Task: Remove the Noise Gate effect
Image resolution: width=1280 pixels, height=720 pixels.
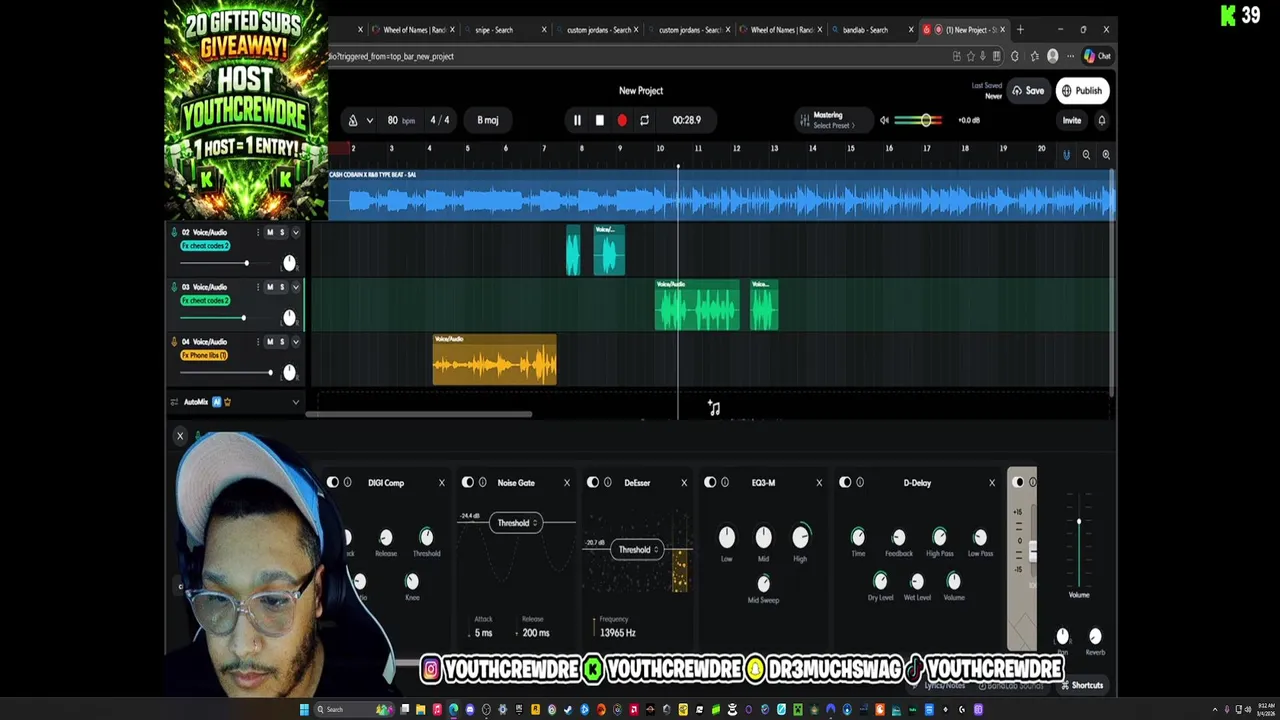Action: [x=566, y=483]
